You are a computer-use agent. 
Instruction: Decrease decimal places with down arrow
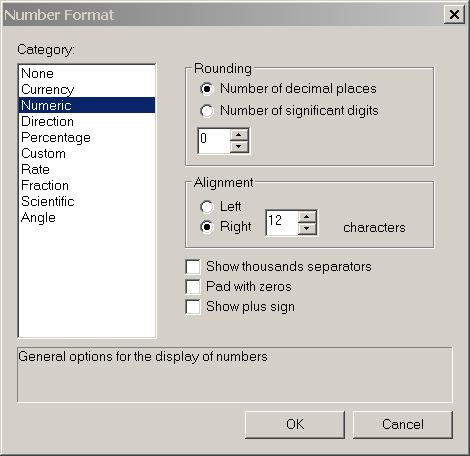239,146
